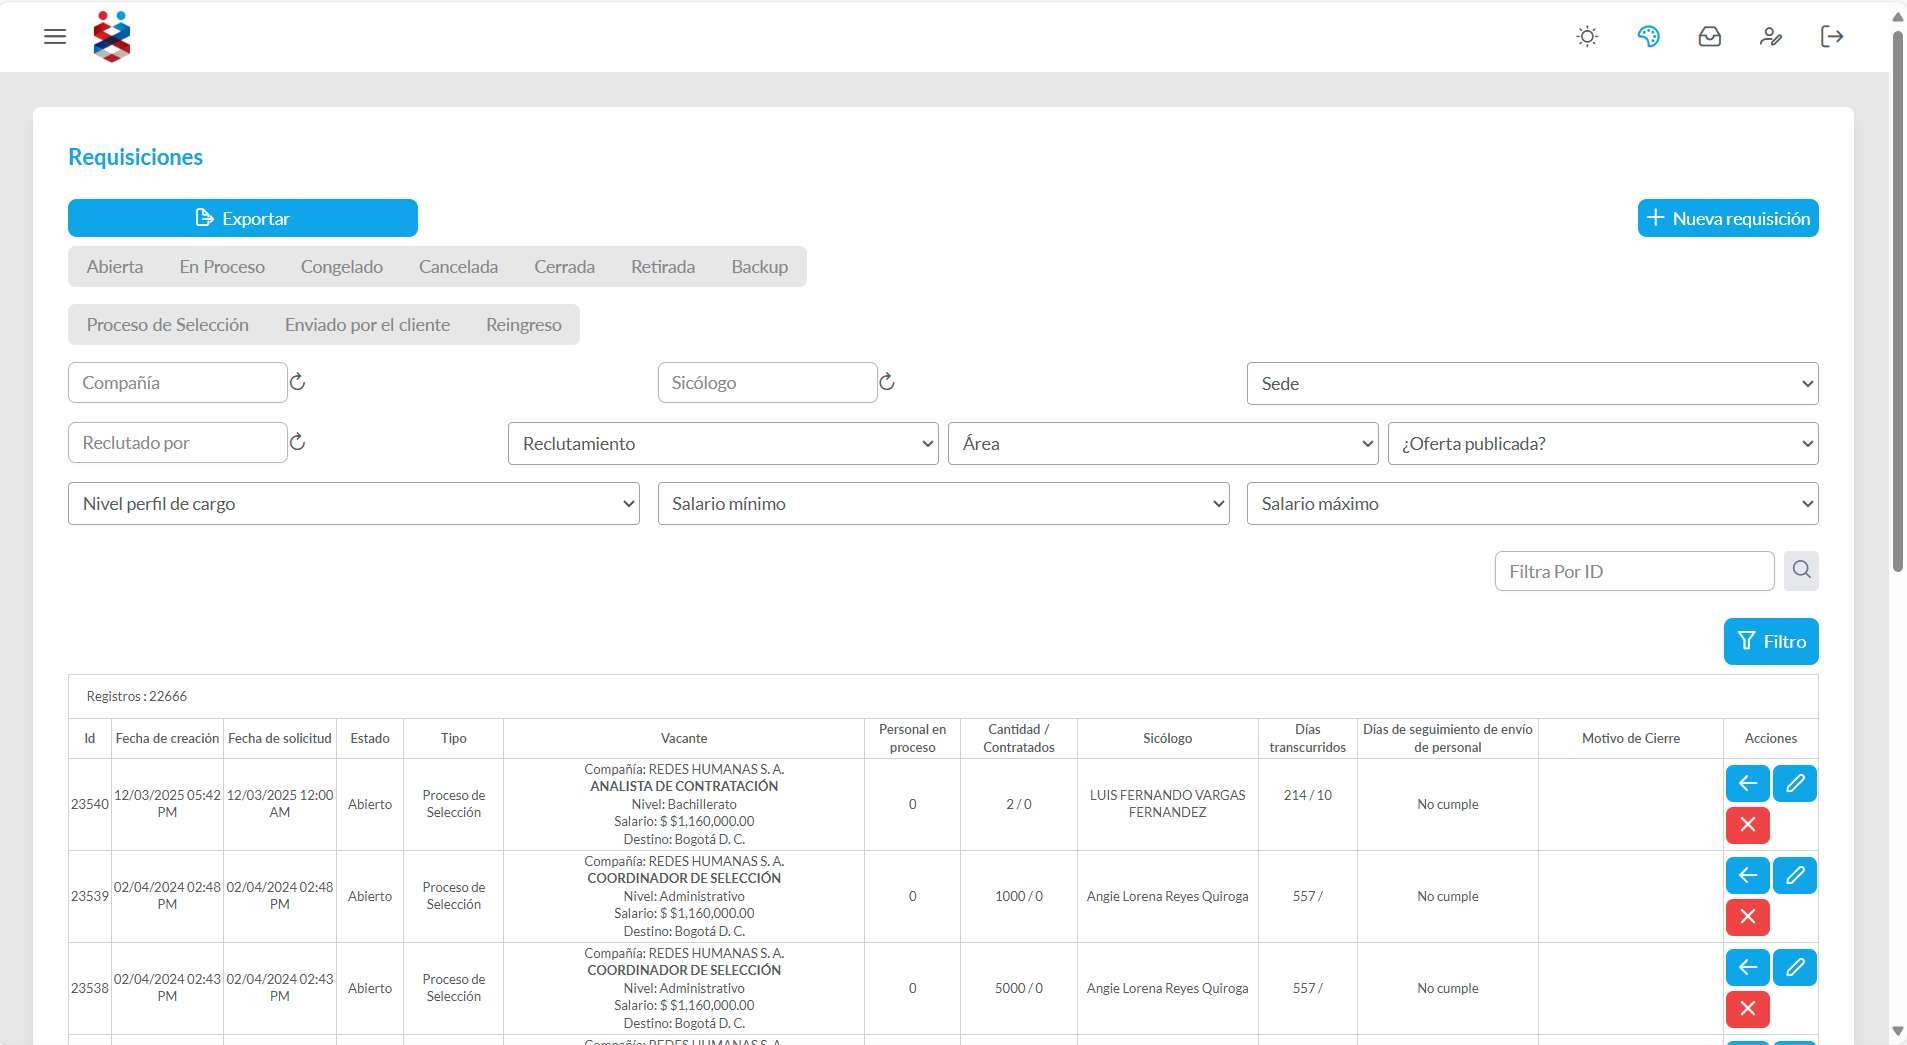Click the magnifier search icon button
The height and width of the screenshot is (1045, 1907).
(x=1801, y=570)
